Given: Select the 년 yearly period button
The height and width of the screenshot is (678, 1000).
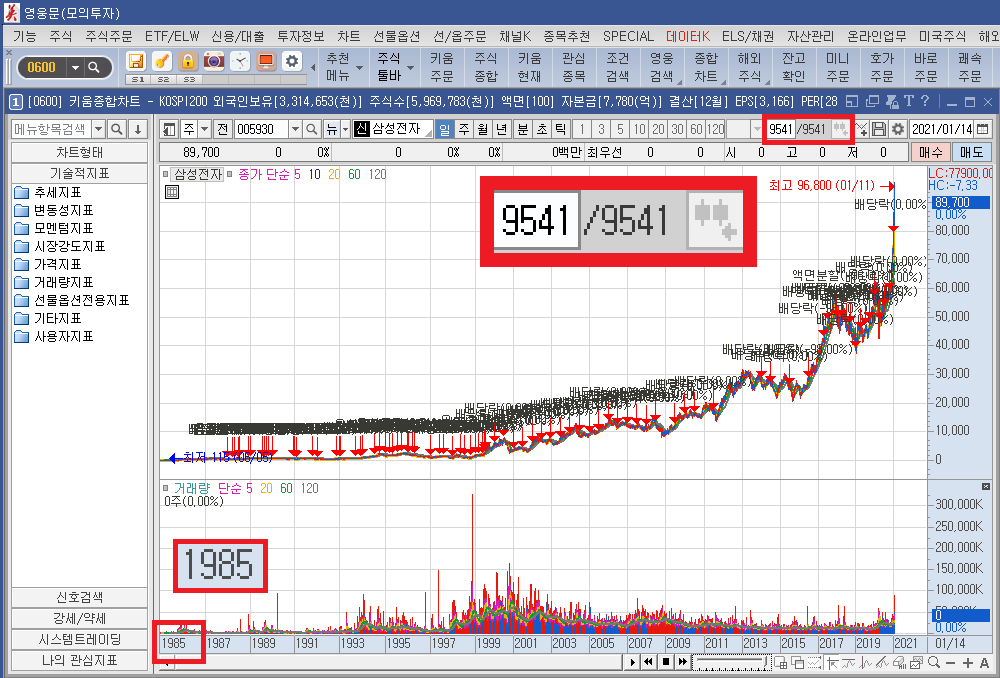Looking at the screenshot, I should 502,129.
